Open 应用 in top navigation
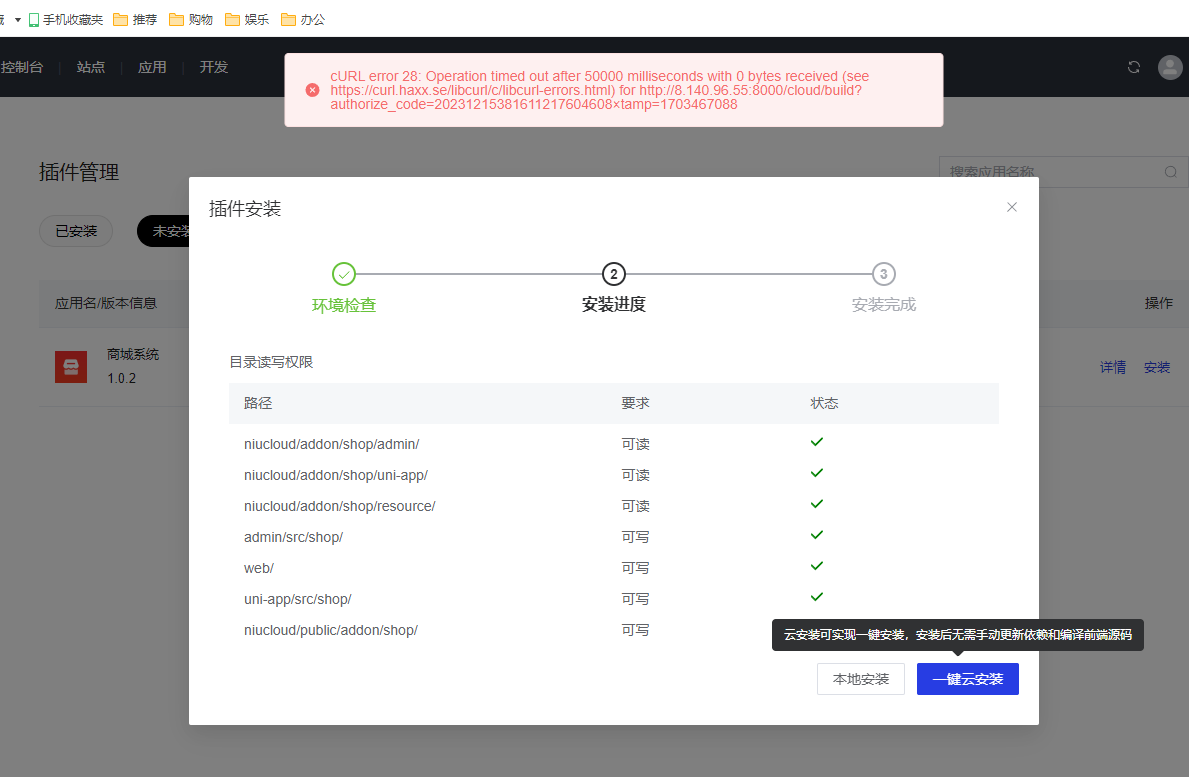The height and width of the screenshot is (777, 1189). tap(152, 67)
